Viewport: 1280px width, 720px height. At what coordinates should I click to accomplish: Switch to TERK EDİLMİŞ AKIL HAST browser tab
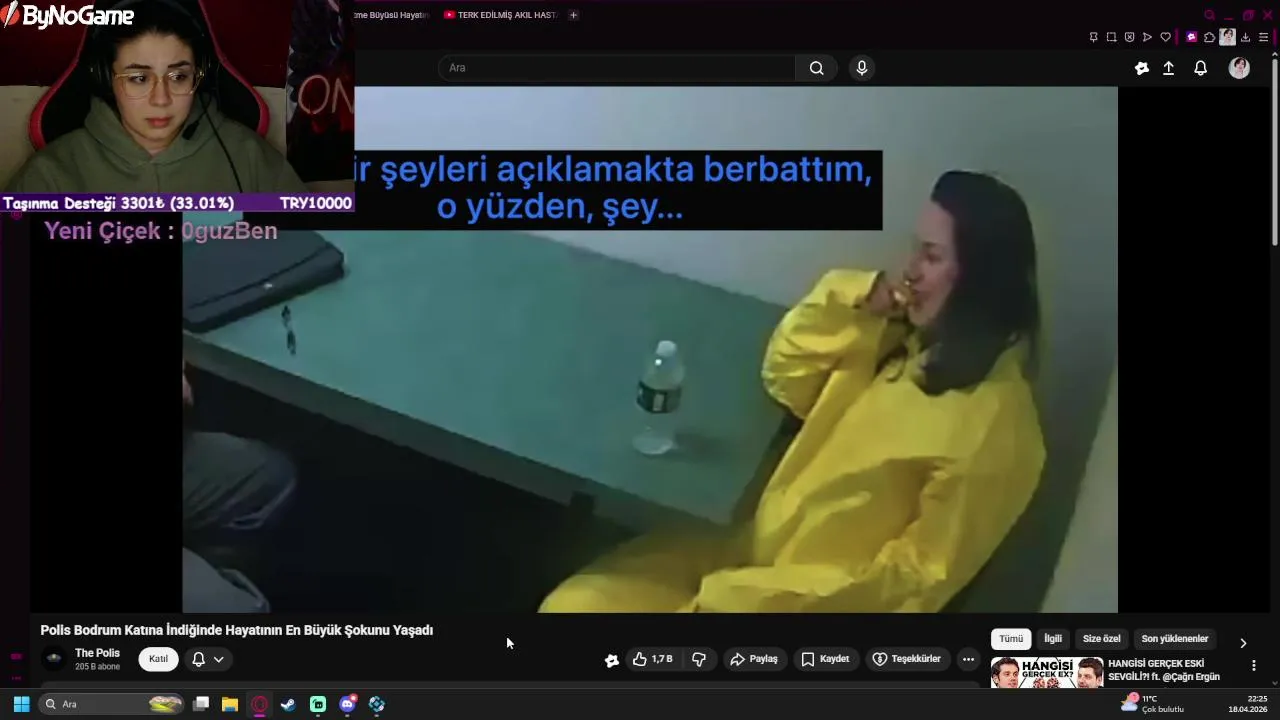tap(500, 15)
